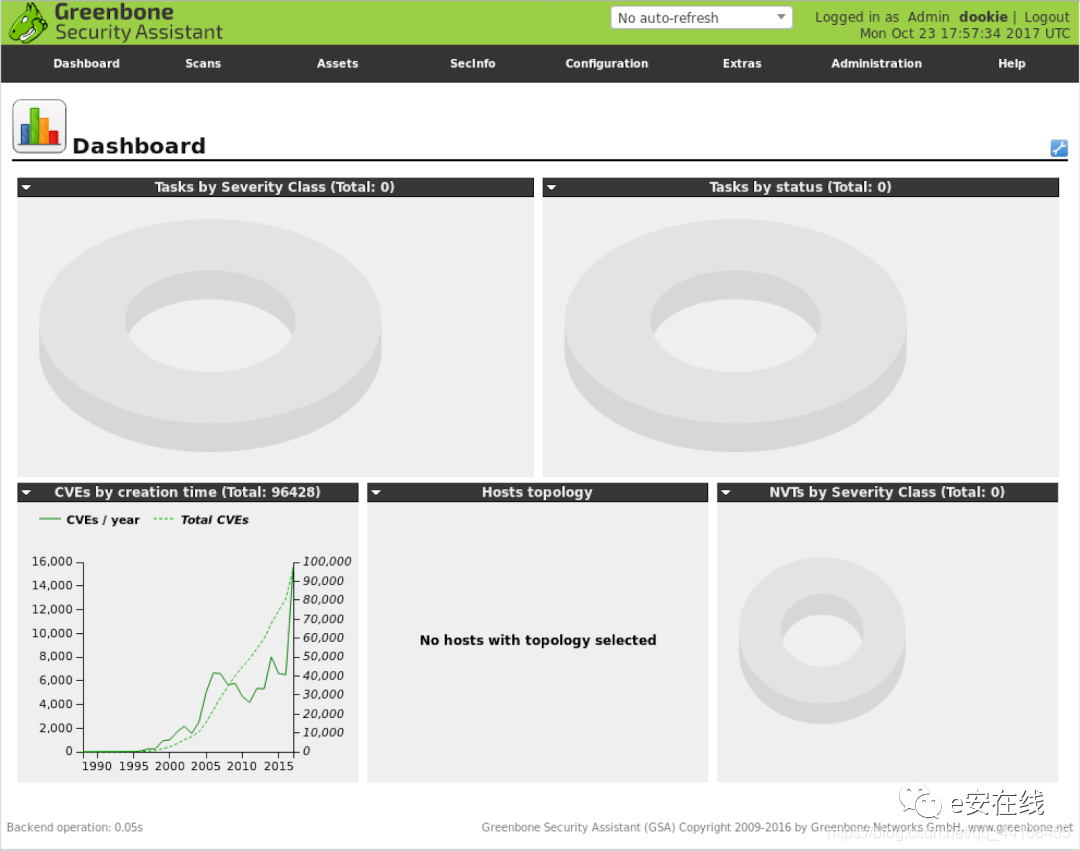Open the Extras menu

[742, 63]
